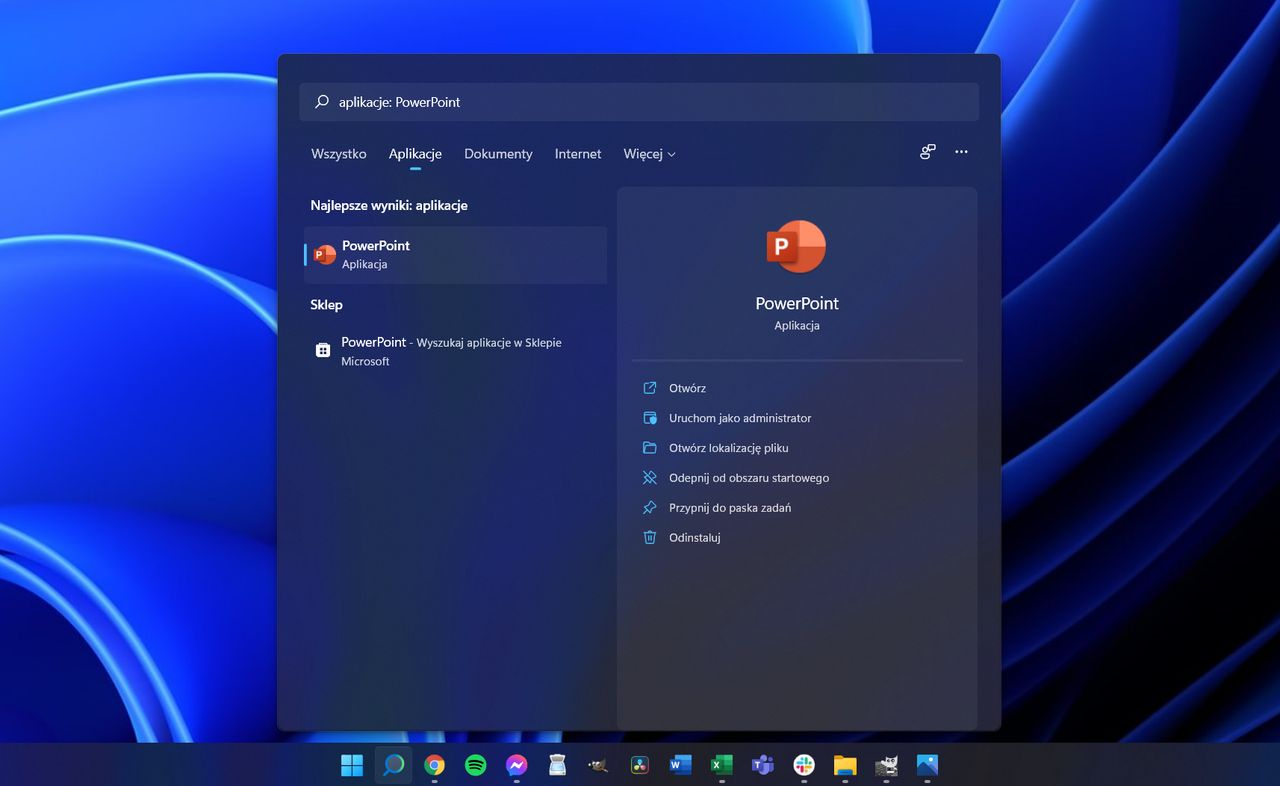Click Otwórz lokalizację pliku
This screenshot has height=786, width=1280.
pyautogui.click(x=729, y=448)
